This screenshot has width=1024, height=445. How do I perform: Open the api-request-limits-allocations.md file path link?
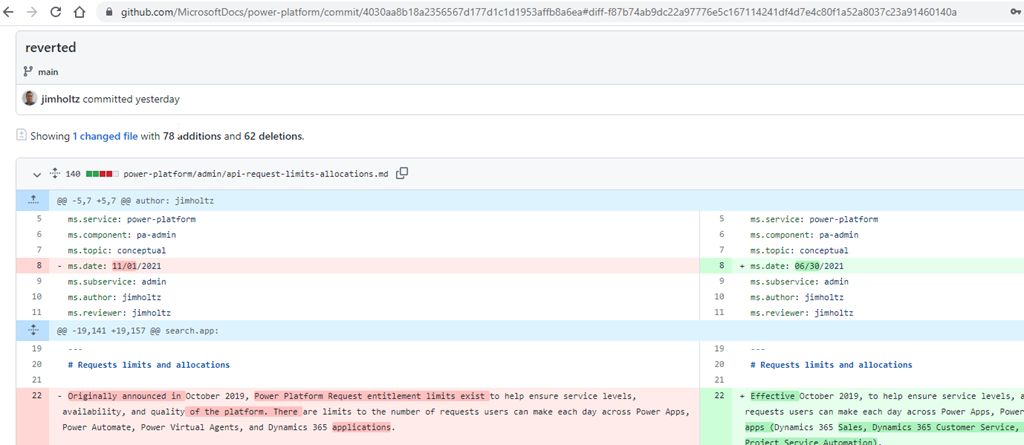(x=256, y=174)
